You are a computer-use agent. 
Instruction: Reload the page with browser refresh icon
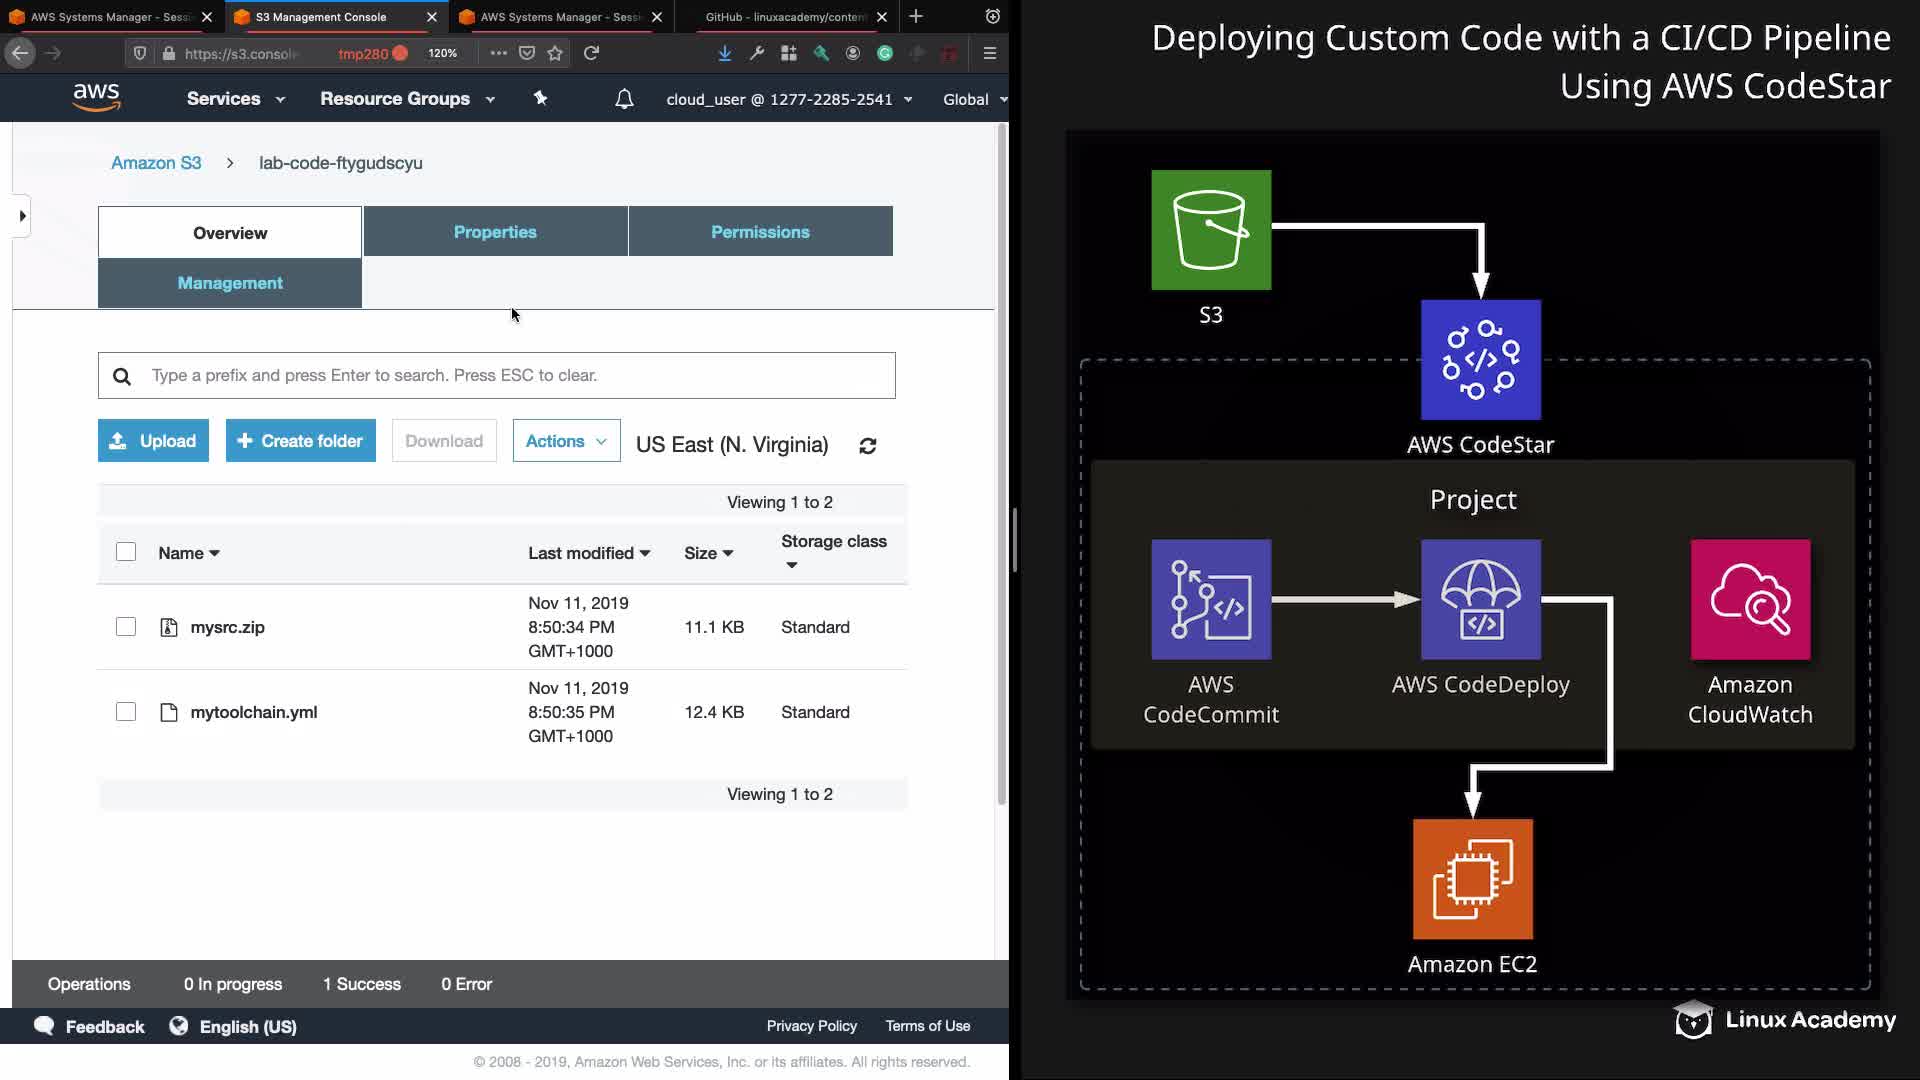591,53
